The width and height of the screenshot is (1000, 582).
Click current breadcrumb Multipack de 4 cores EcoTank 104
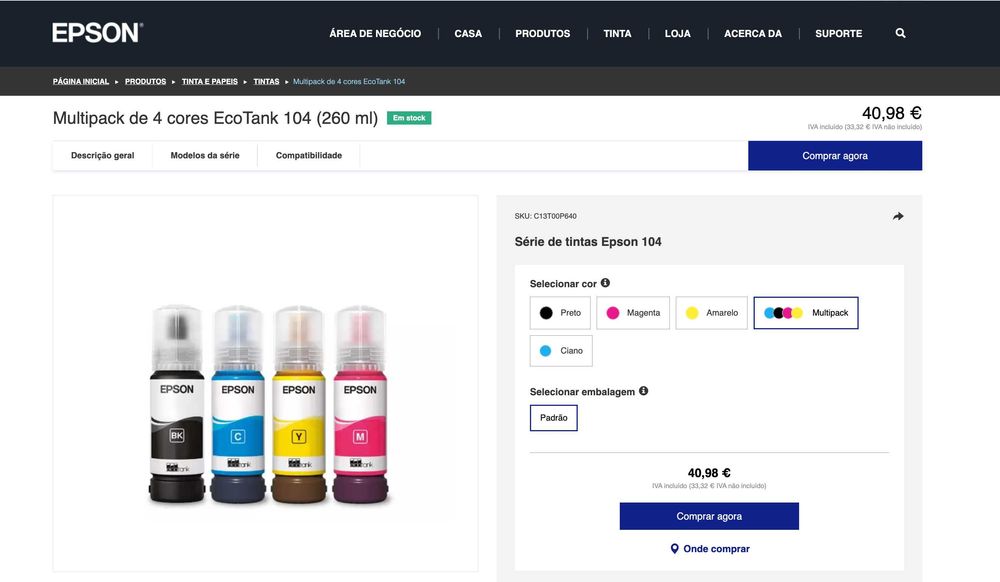point(349,82)
